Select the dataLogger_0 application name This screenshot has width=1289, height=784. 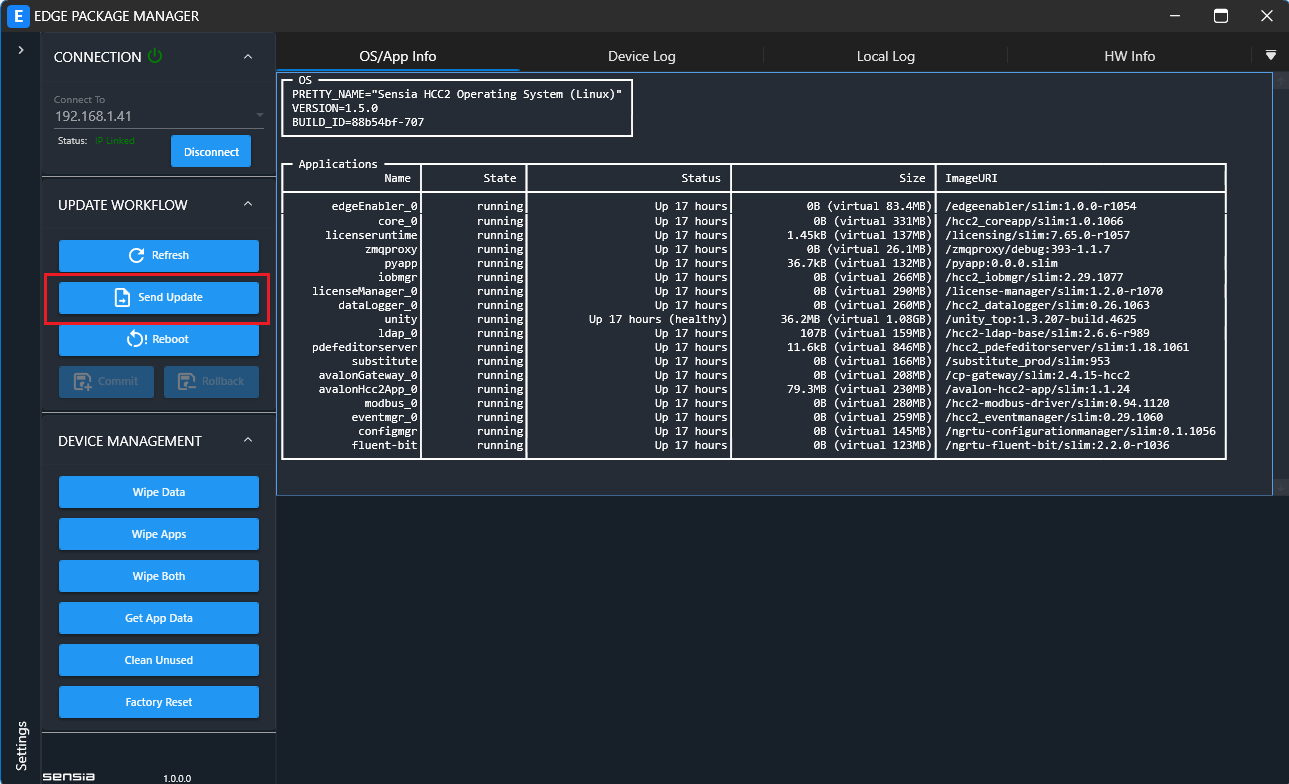pos(377,304)
